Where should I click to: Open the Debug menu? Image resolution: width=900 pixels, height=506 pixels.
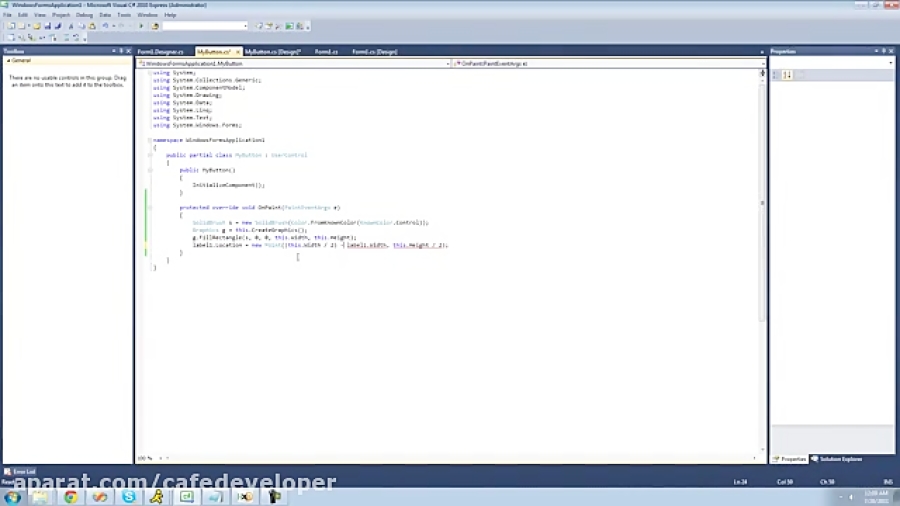[84, 15]
